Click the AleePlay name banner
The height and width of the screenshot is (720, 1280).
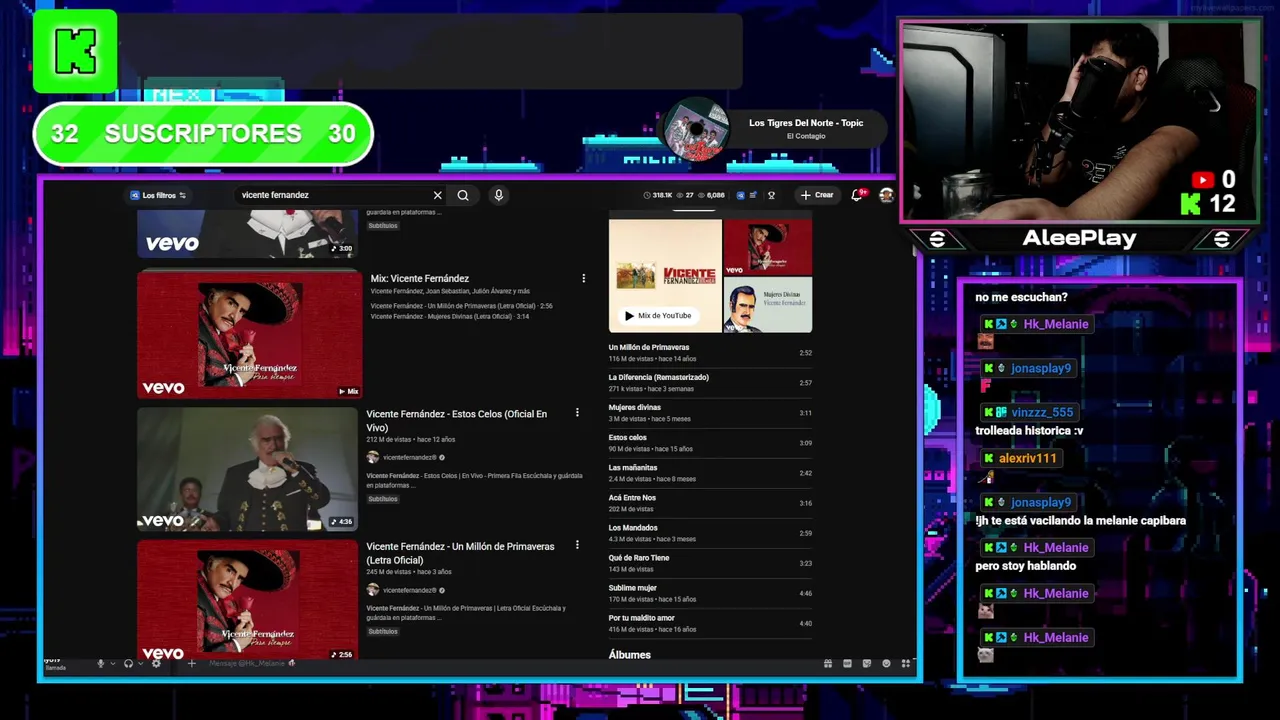click(1079, 238)
